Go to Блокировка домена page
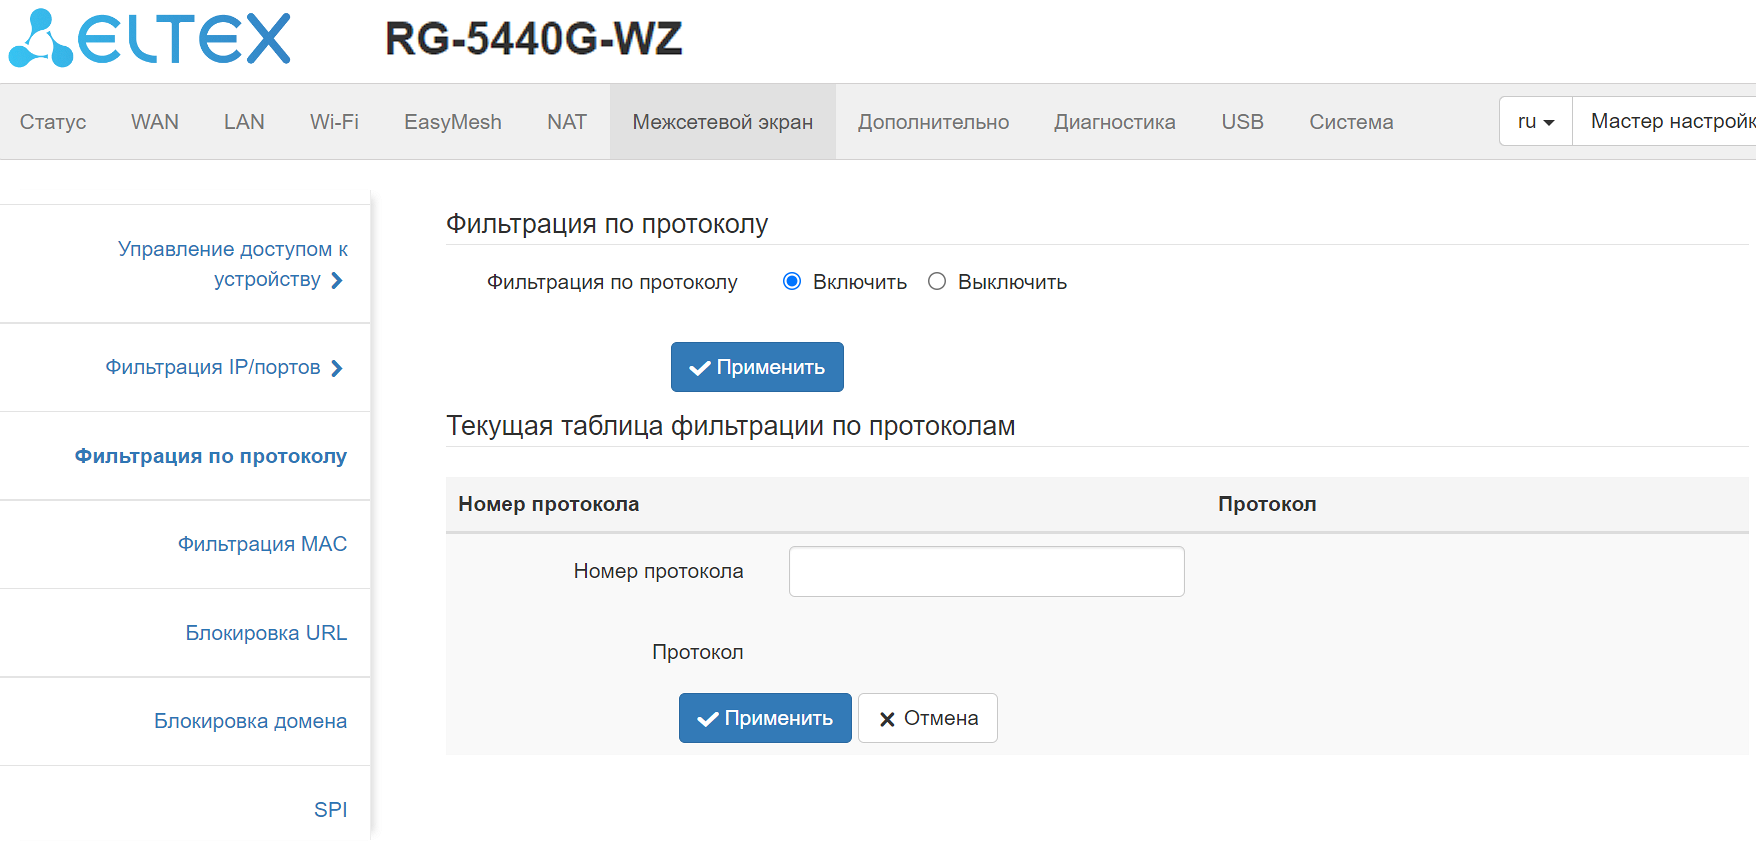The image size is (1756, 848). tap(250, 721)
